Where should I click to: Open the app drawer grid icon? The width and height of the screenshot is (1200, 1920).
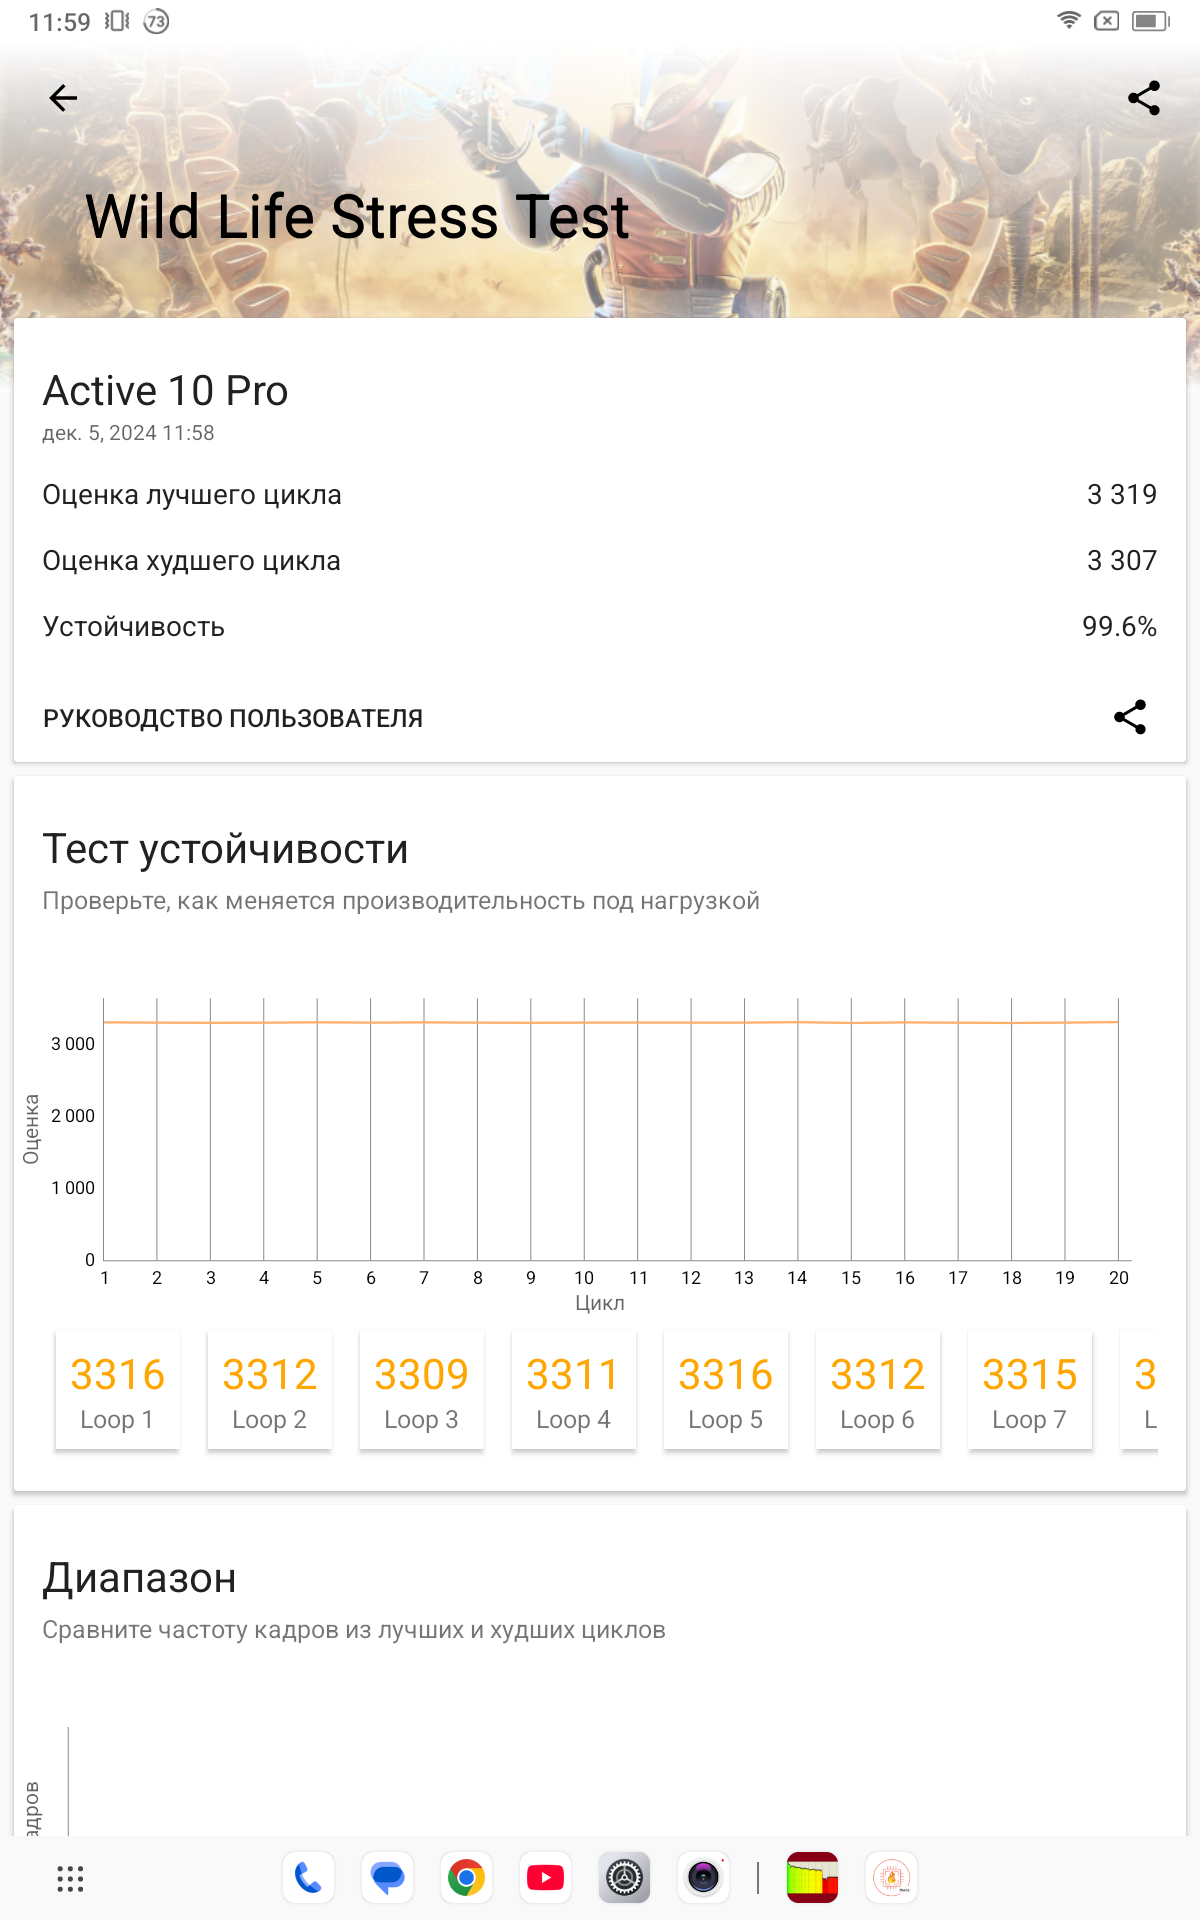pos(70,1878)
